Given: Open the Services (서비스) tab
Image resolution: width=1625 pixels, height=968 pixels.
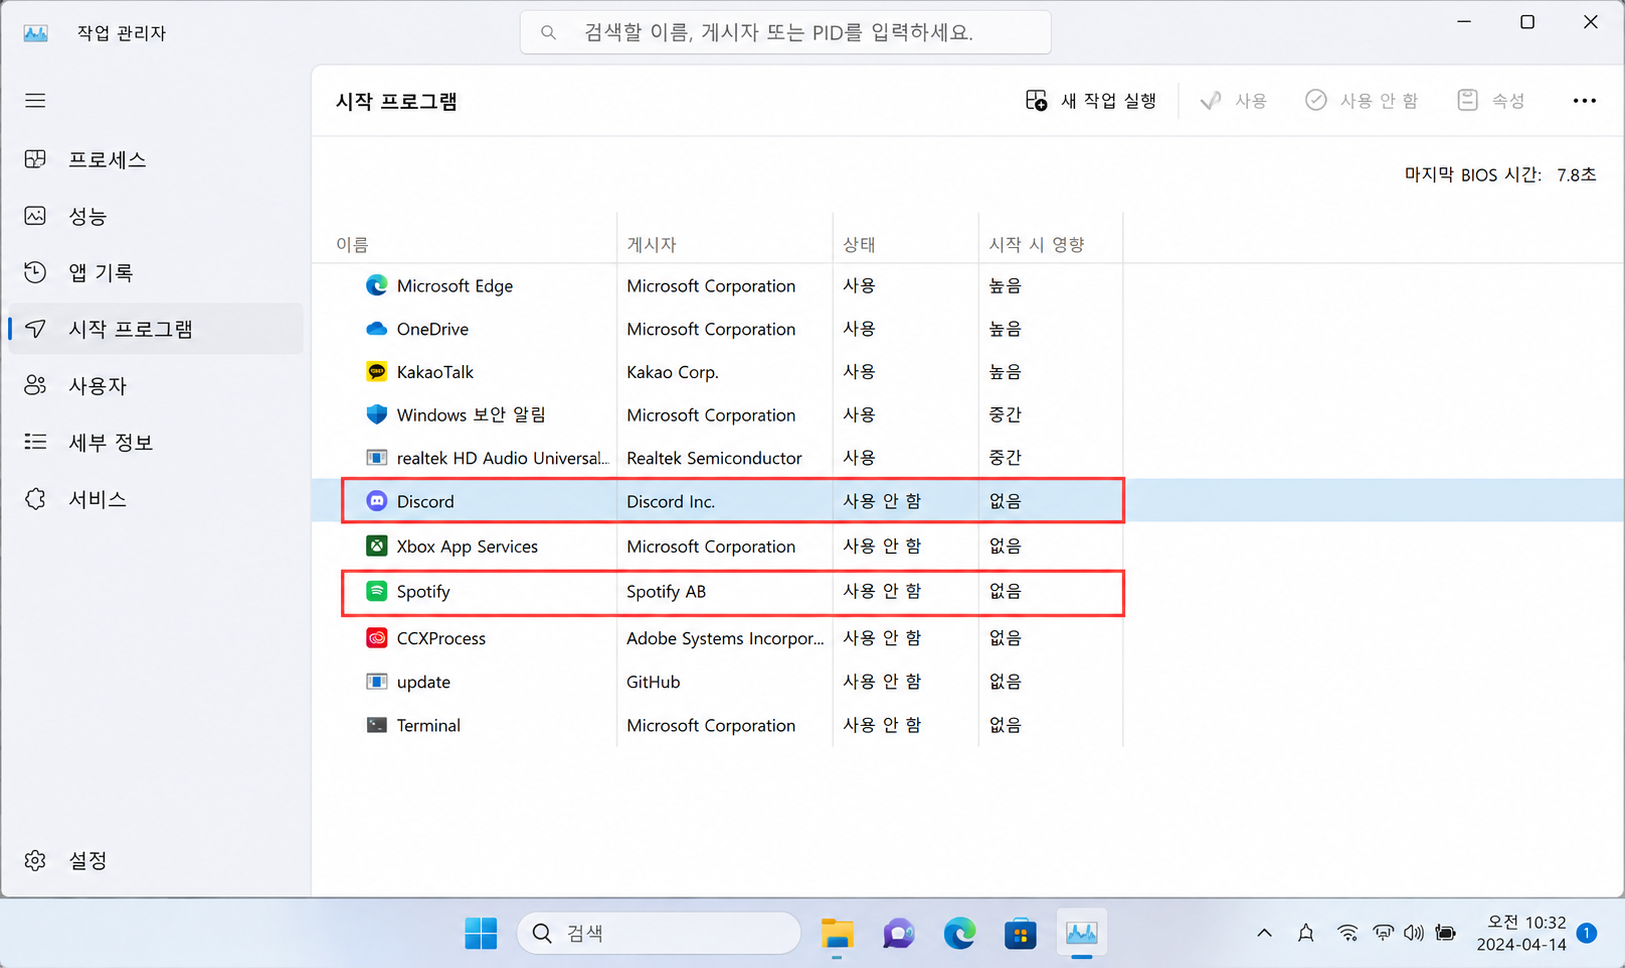Looking at the screenshot, I should tap(155, 499).
